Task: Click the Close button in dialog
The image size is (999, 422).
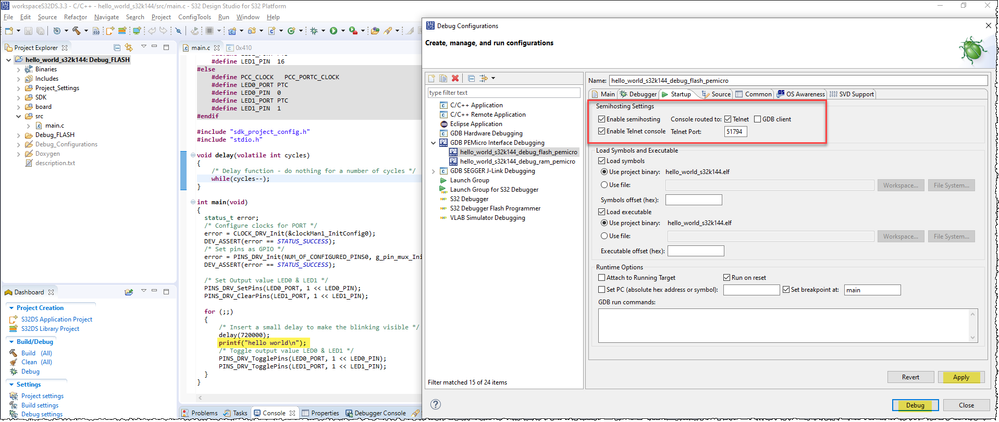Action: pos(966,405)
